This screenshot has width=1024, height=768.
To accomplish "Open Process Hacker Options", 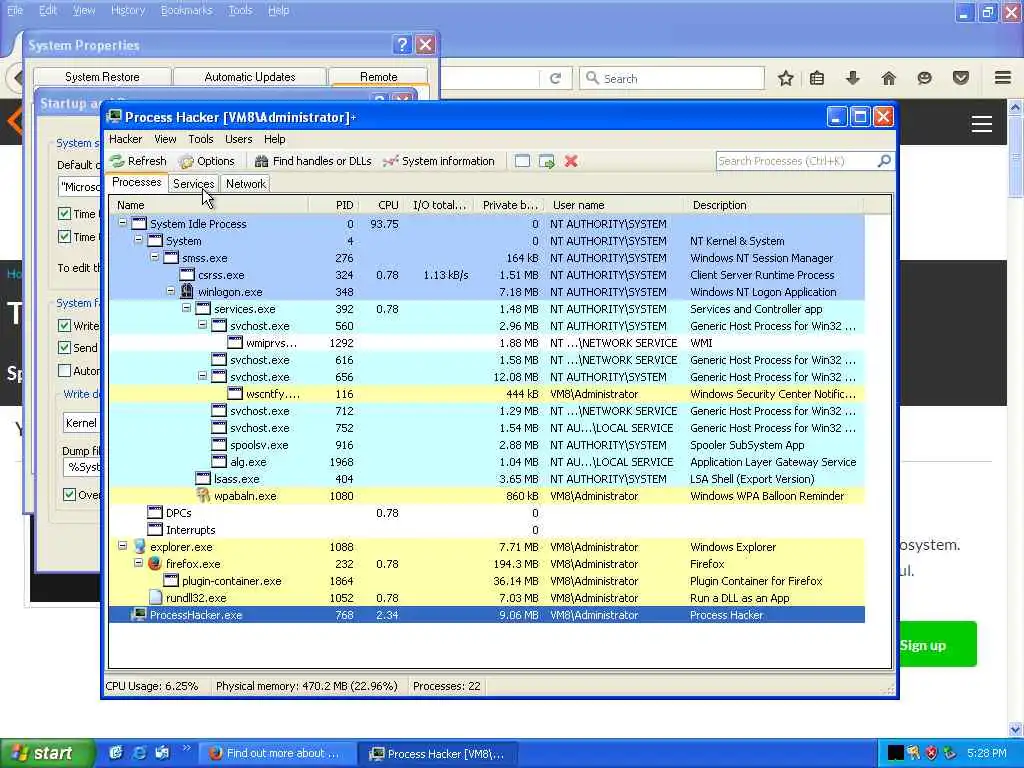I will 207,161.
